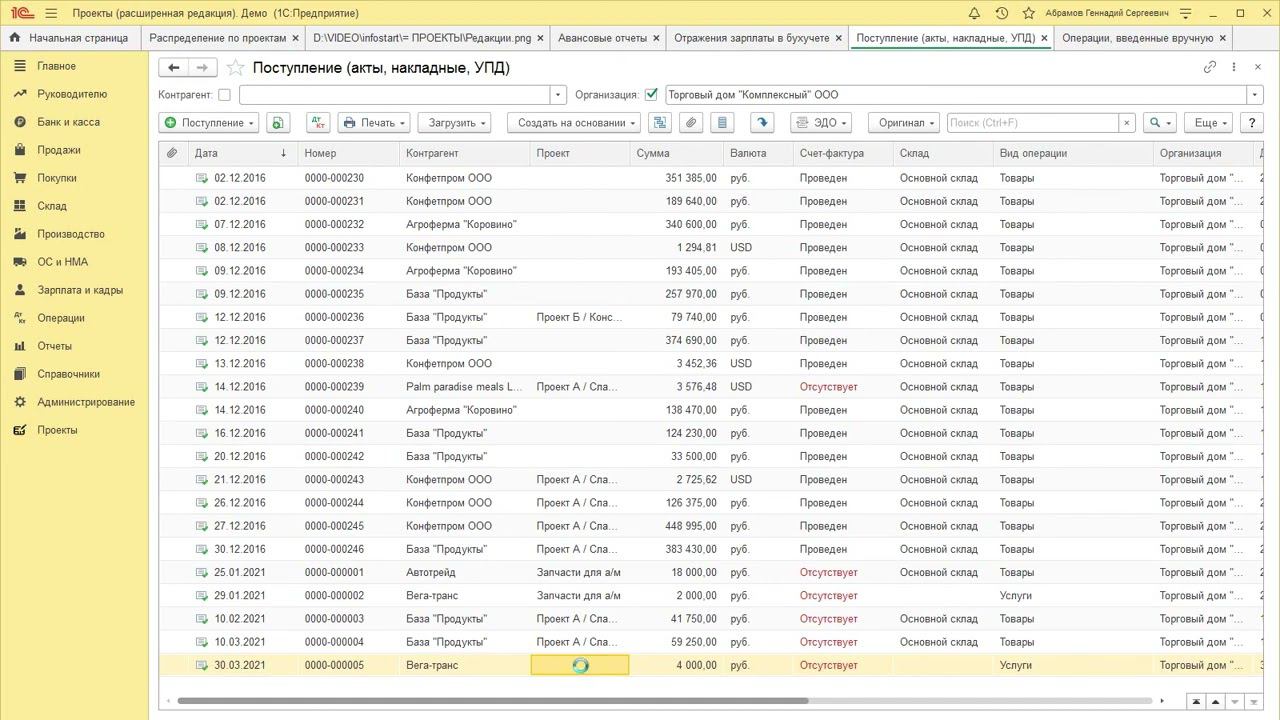Add page to favorites with star icon

pos(236,68)
